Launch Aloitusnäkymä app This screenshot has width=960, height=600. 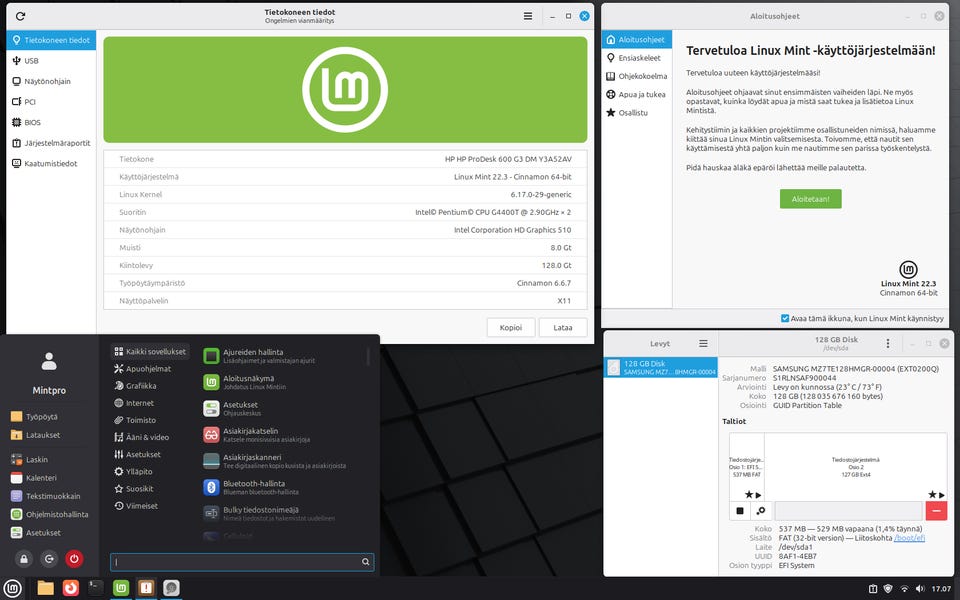click(282, 382)
